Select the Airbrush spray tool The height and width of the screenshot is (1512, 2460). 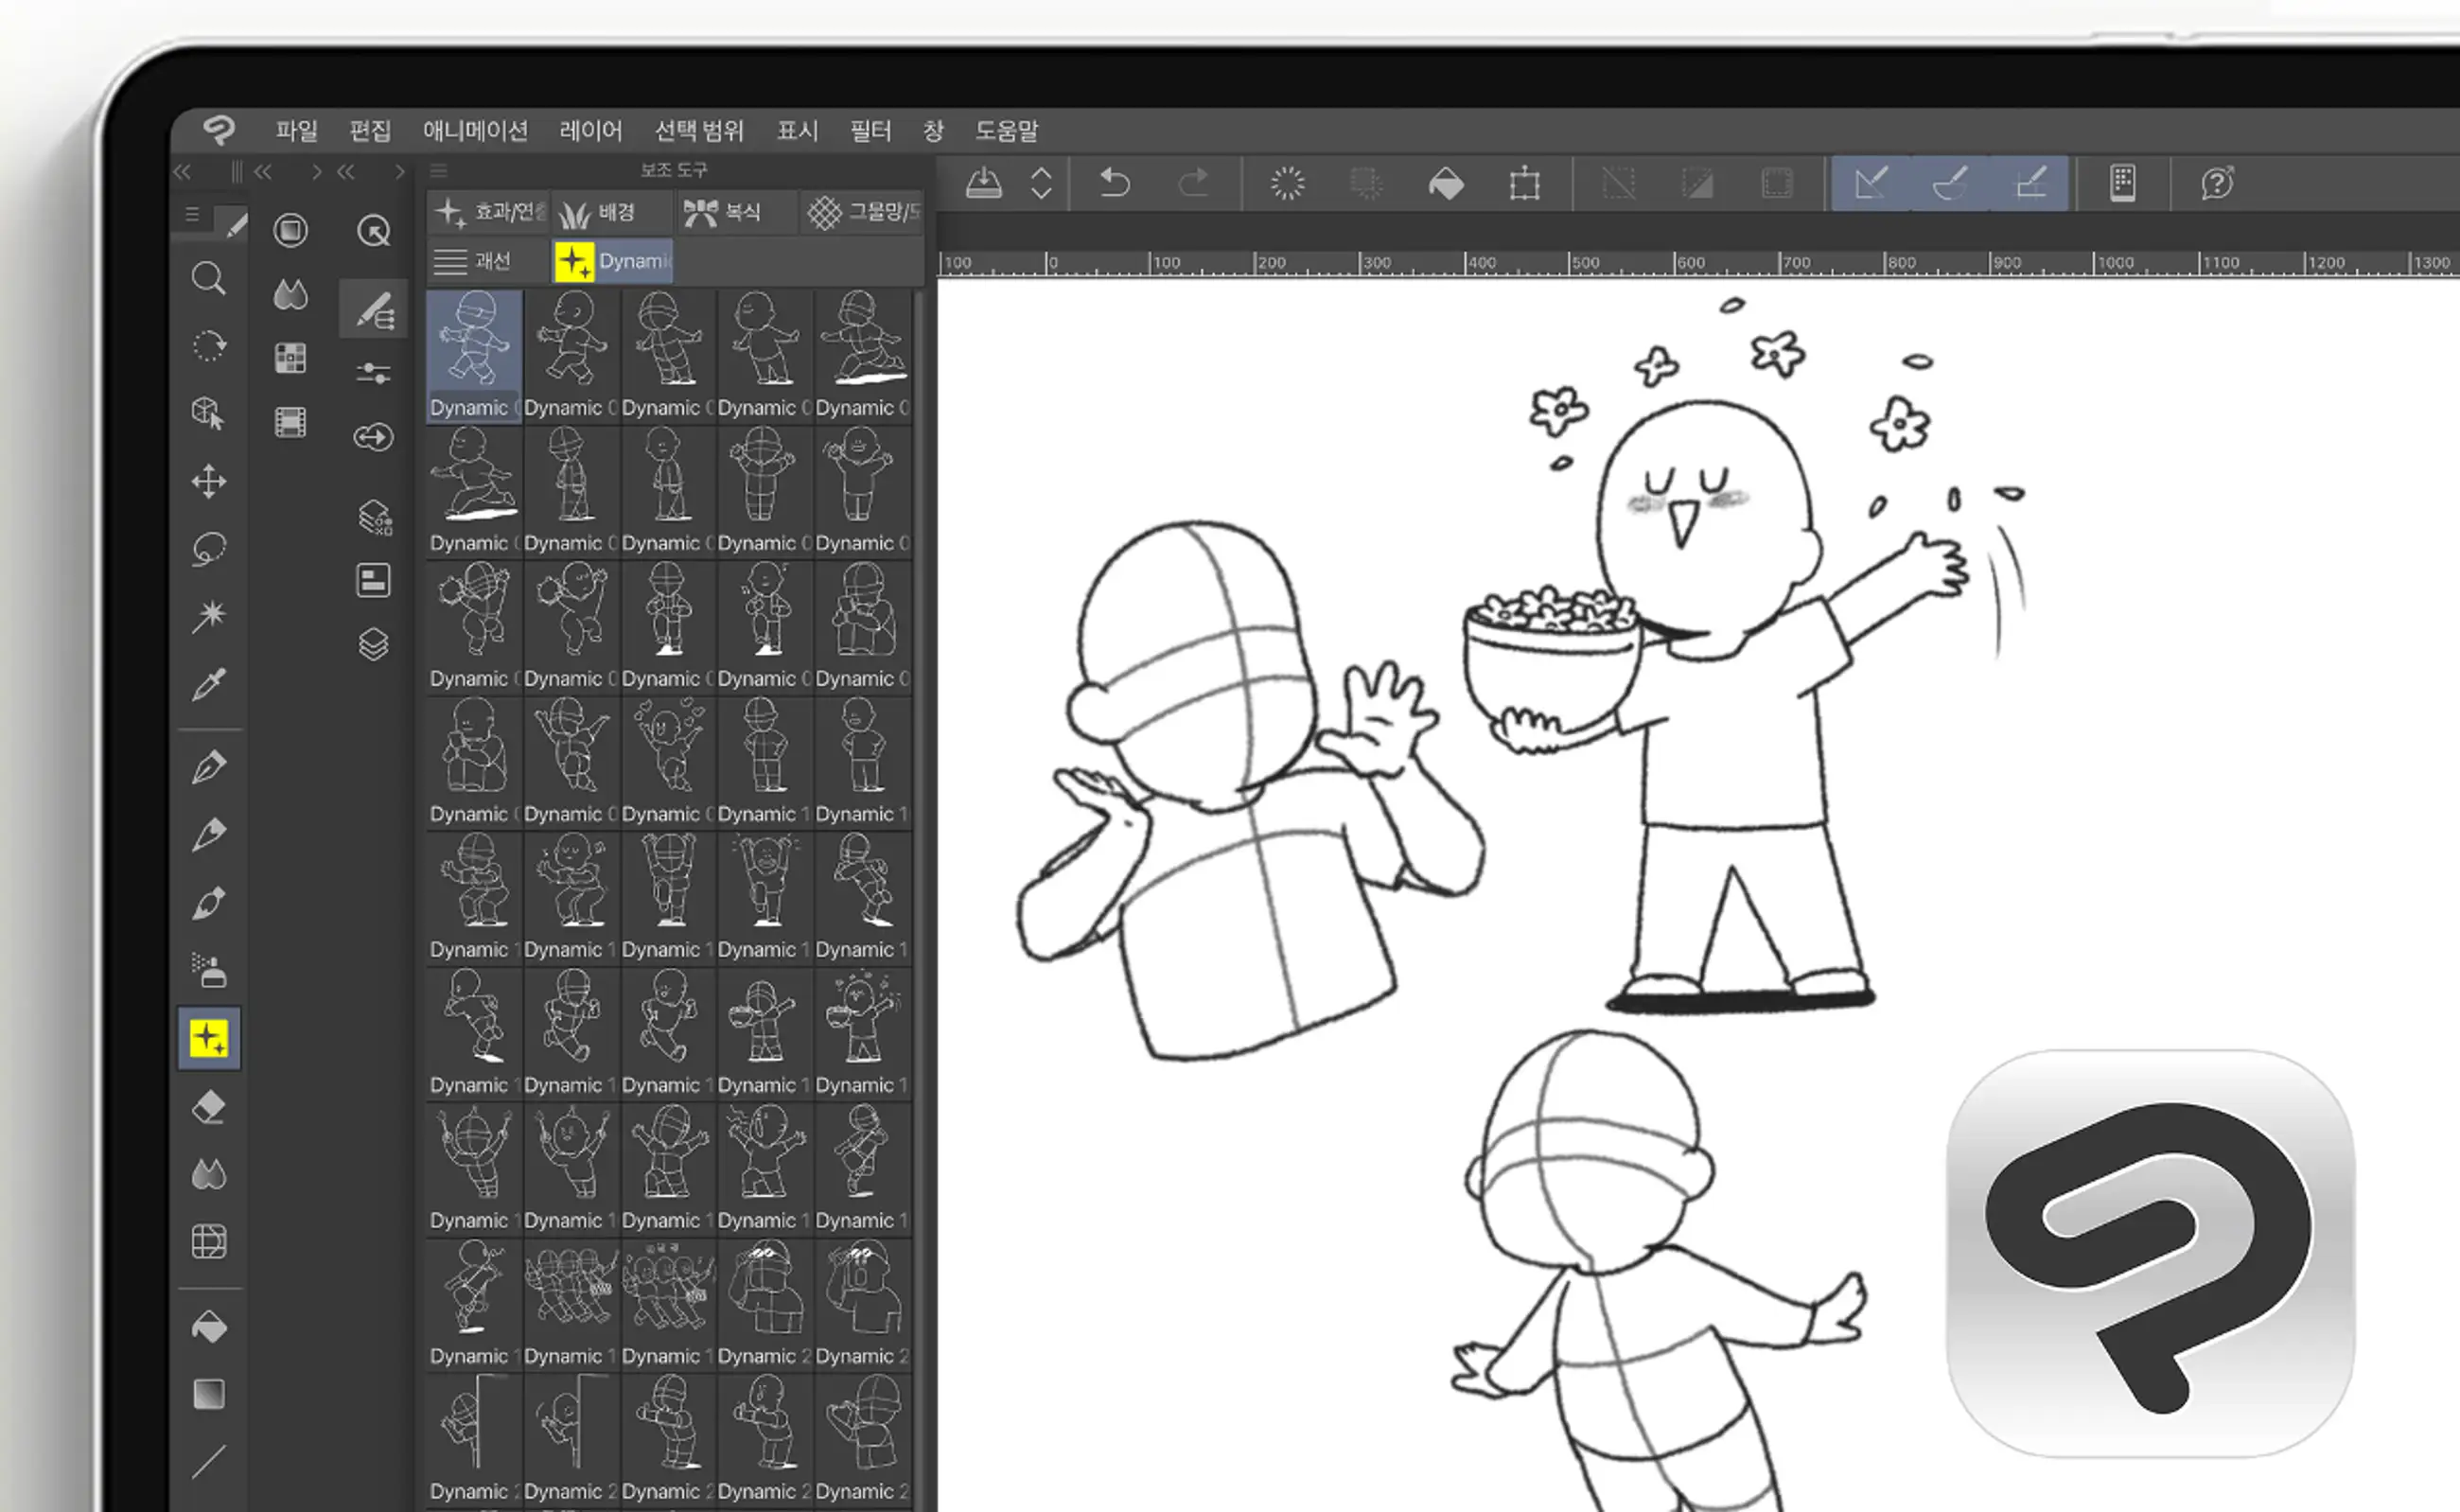(208, 970)
